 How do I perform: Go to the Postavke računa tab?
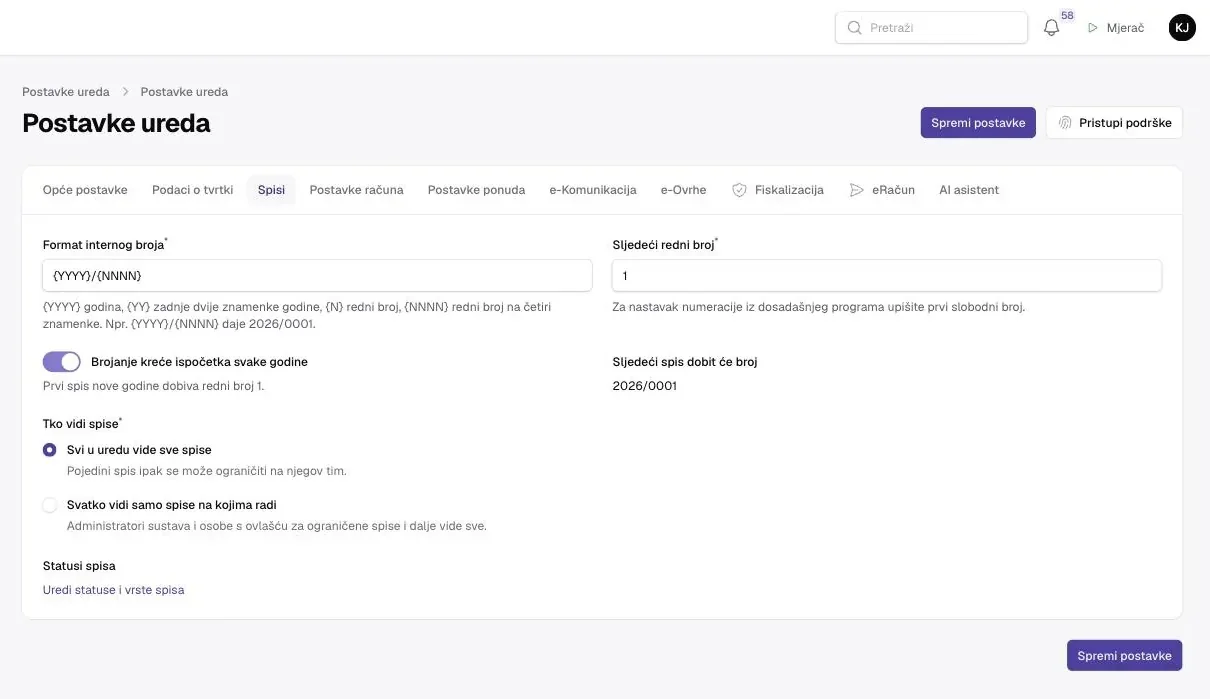click(357, 190)
